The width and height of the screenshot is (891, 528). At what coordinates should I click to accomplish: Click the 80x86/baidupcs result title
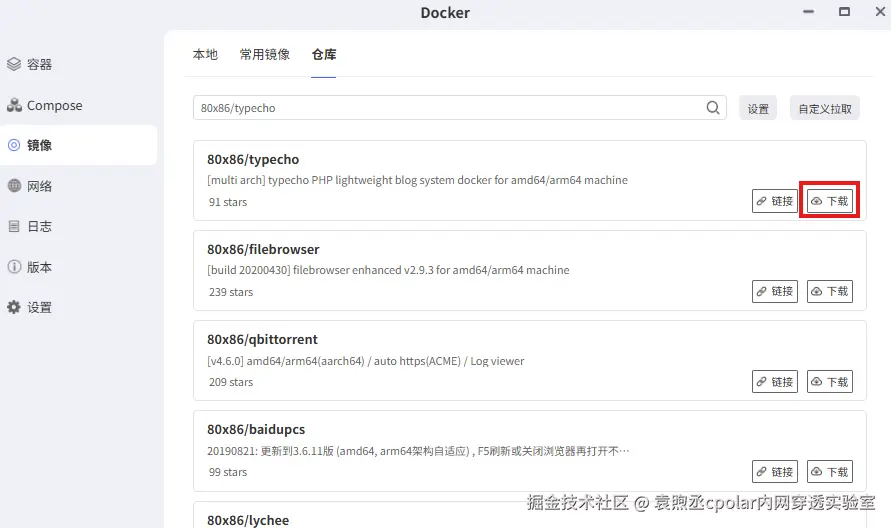256,429
